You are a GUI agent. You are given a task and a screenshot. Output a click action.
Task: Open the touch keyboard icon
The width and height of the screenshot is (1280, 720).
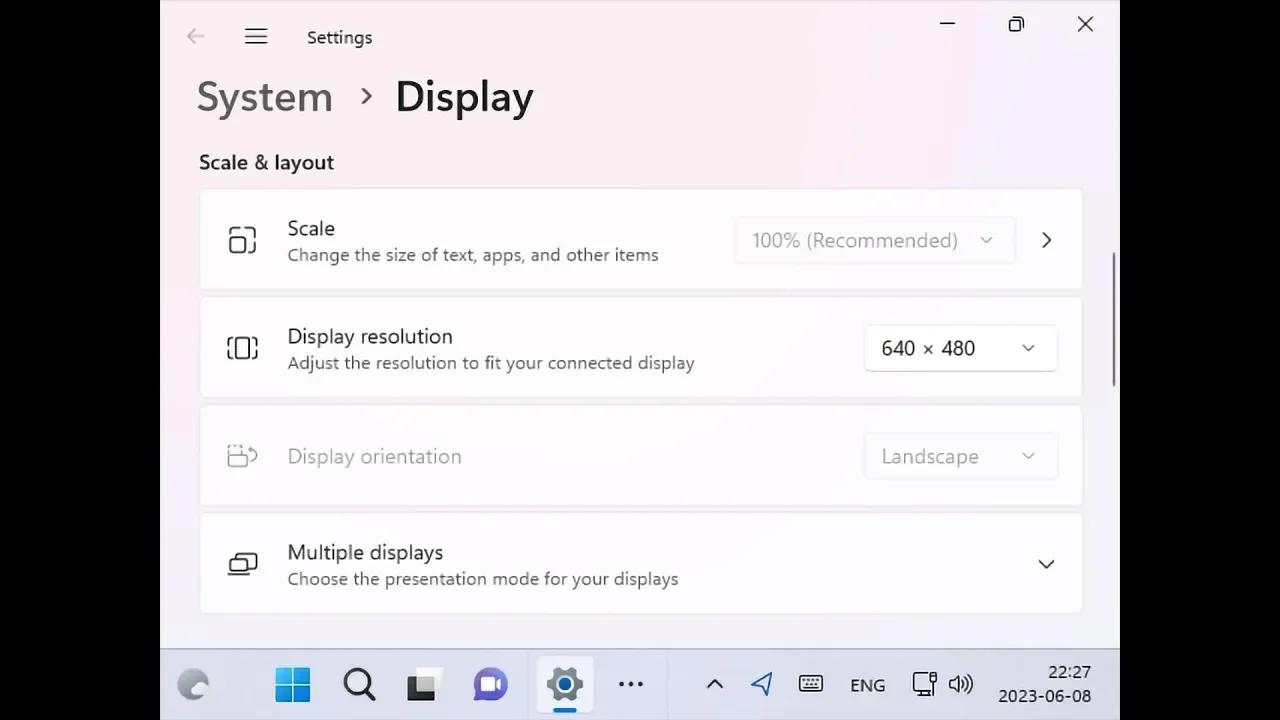[x=810, y=684]
